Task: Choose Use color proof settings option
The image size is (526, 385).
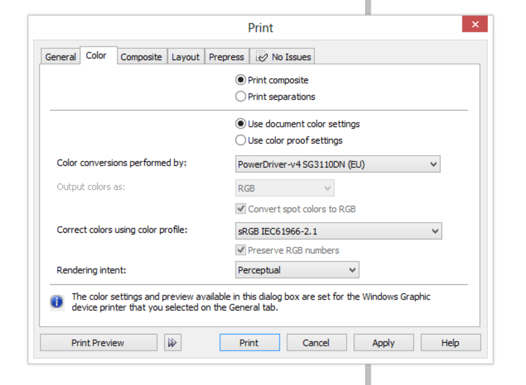Action: [241, 140]
